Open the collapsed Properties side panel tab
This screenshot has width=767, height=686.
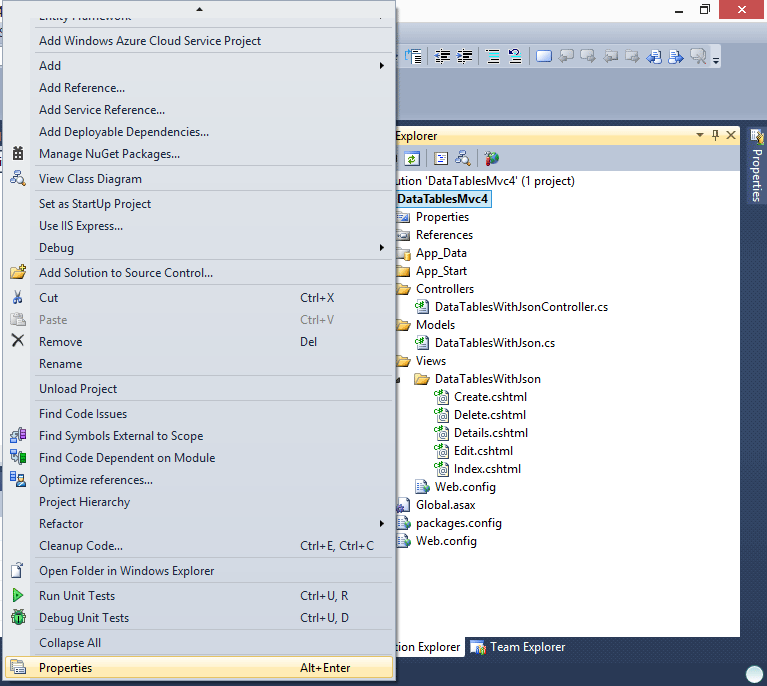tap(756, 165)
